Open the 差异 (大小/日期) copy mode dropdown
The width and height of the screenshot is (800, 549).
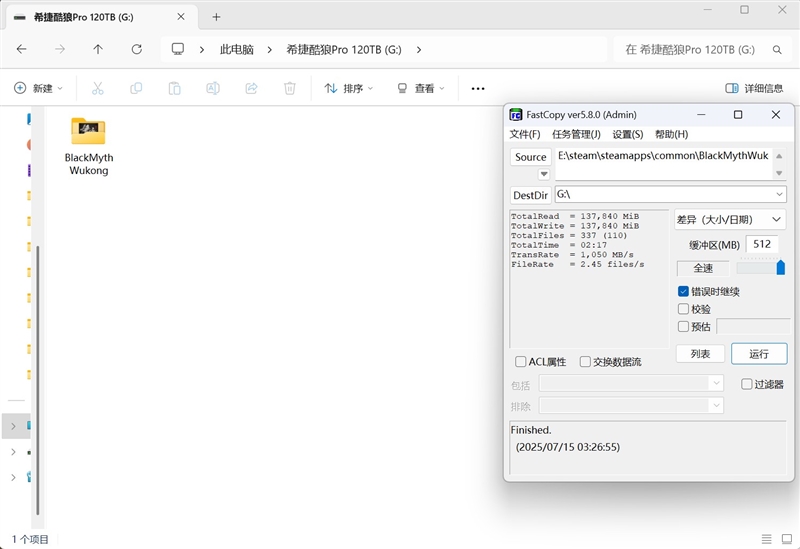click(x=730, y=219)
